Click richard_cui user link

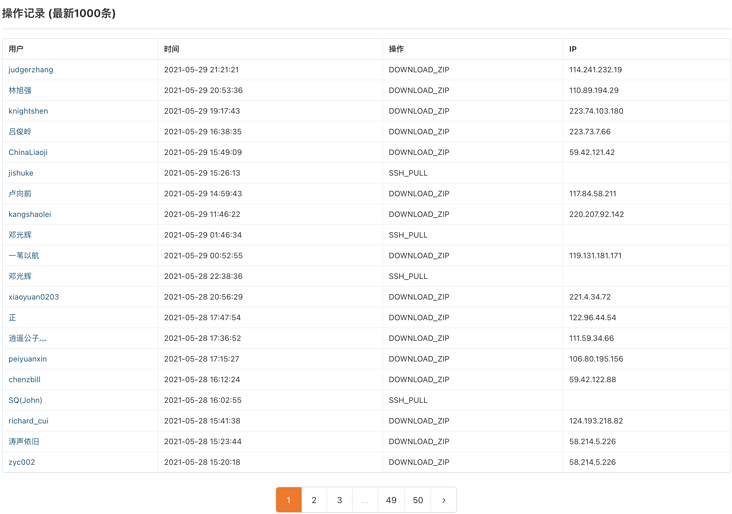tap(28, 421)
